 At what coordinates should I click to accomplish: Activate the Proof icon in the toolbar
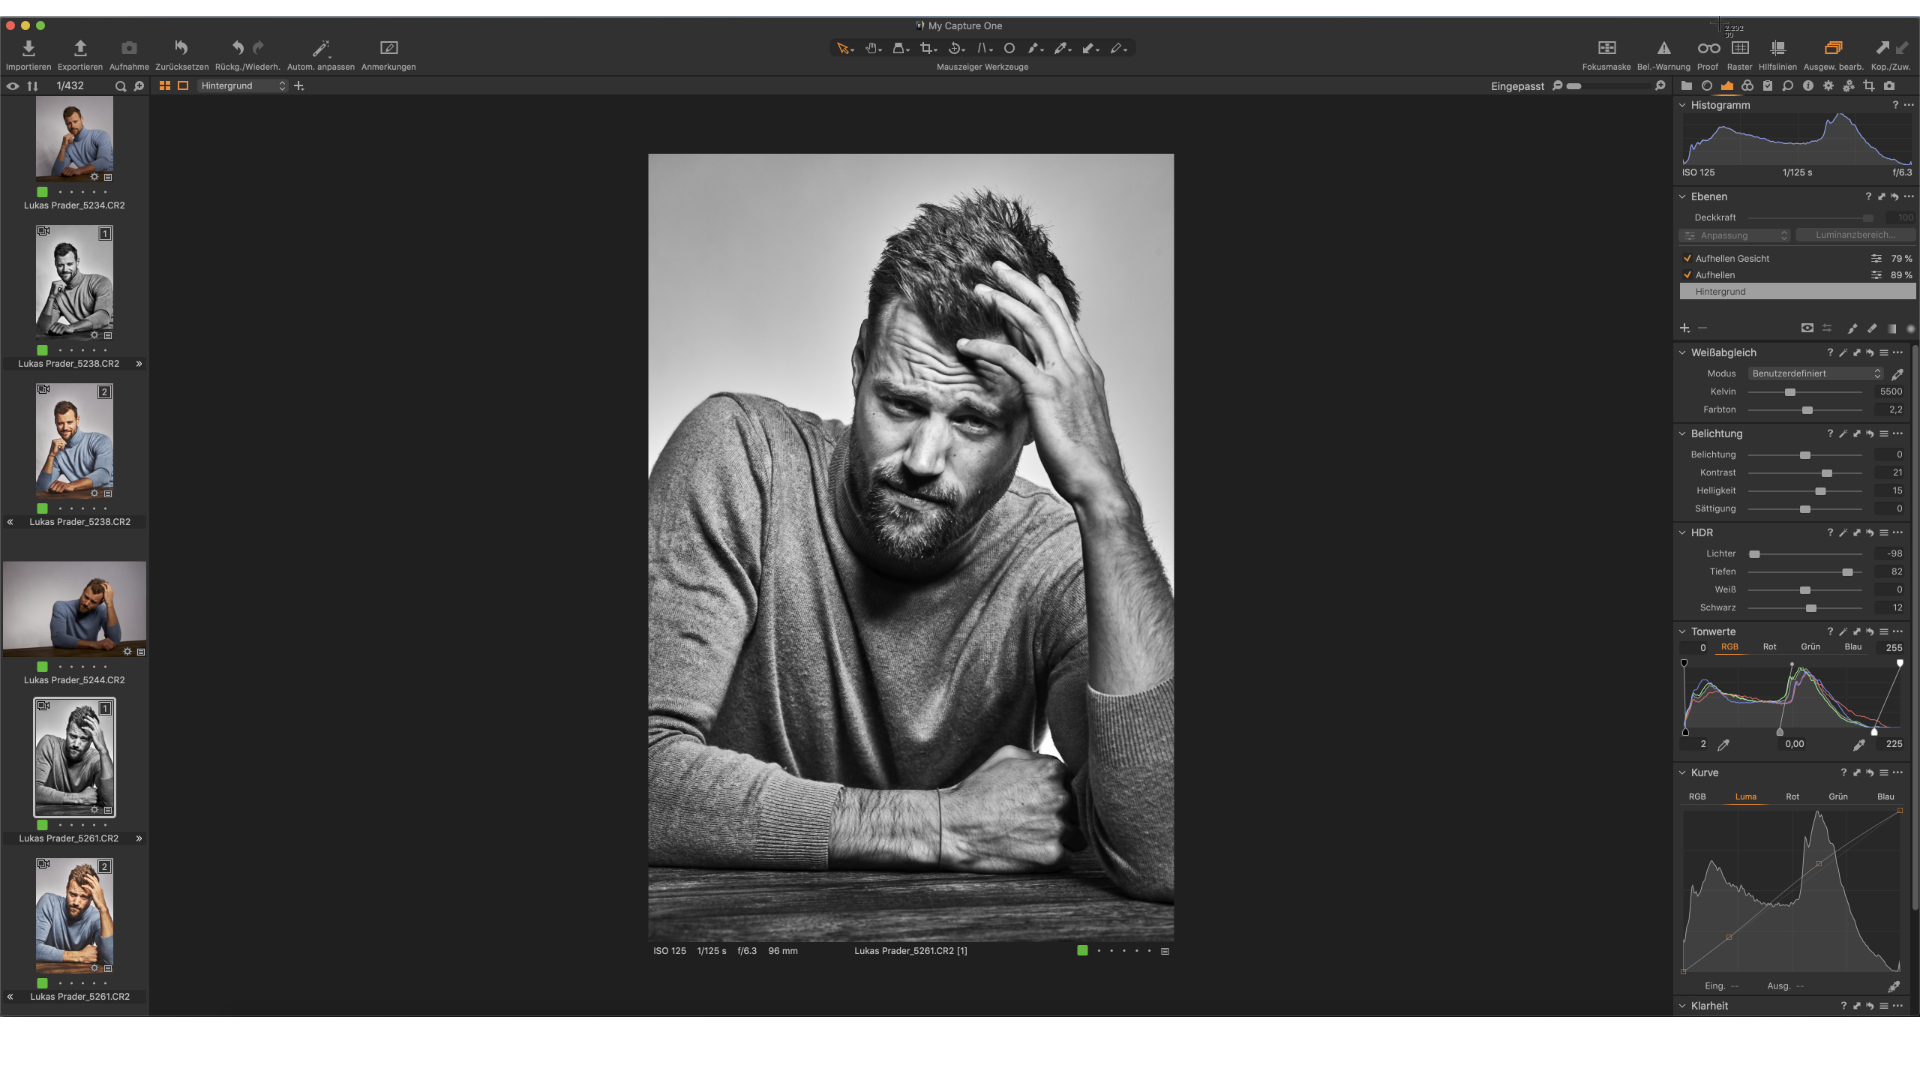pos(1708,48)
